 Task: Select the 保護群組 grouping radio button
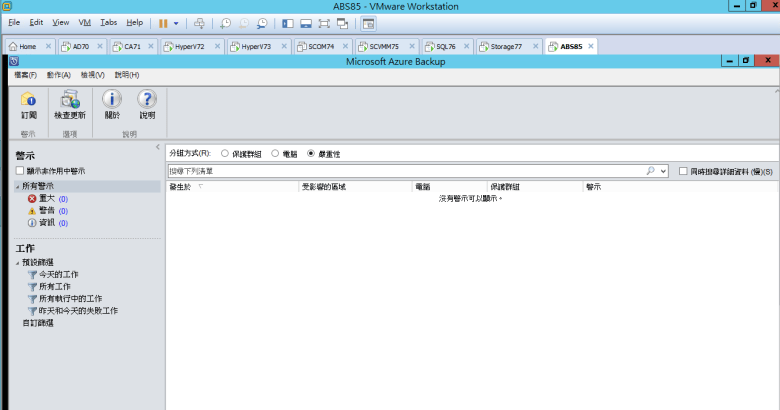(x=224, y=154)
